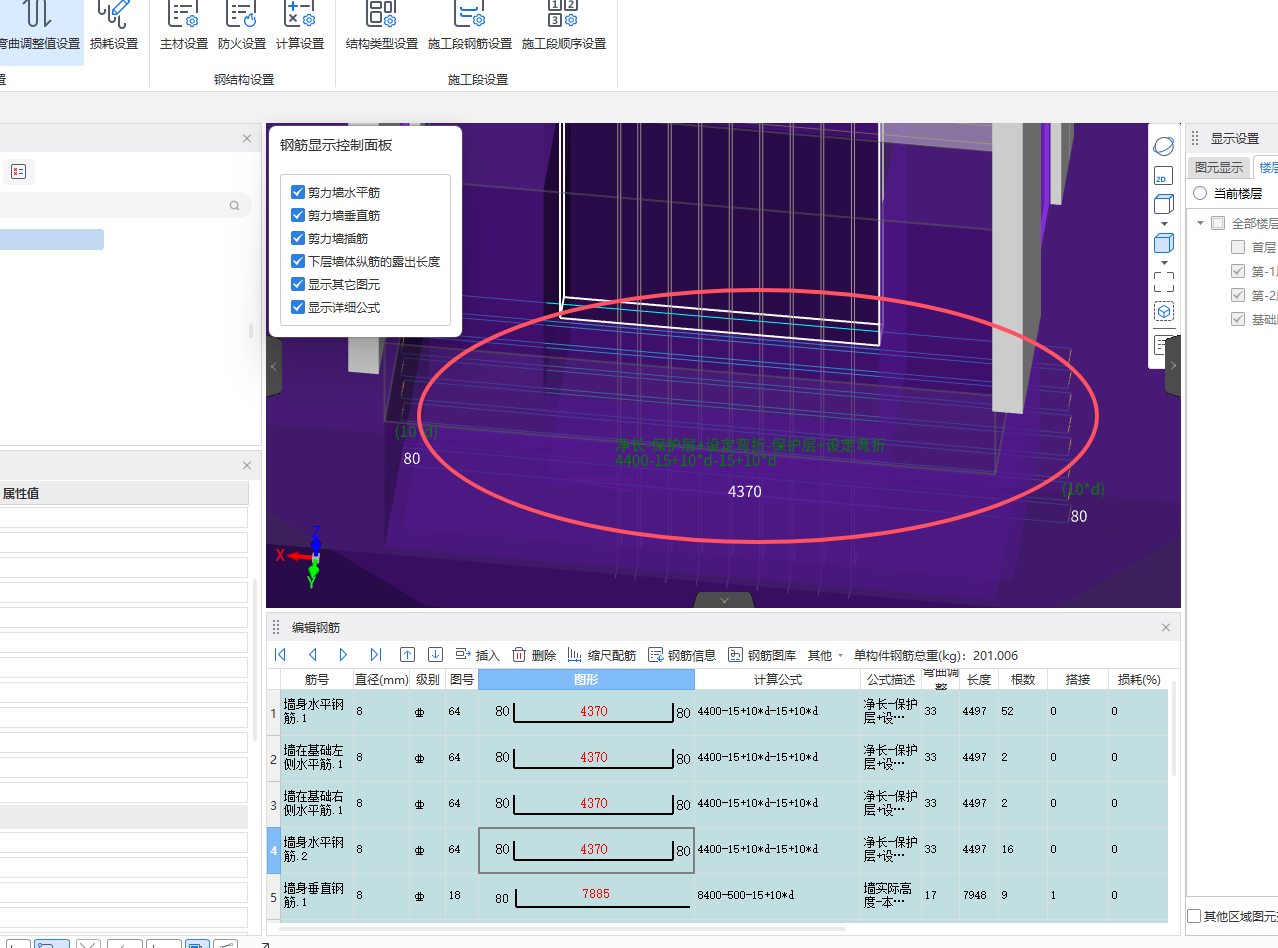Click 筋号 column header
1278x948 pixels.
coord(317,680)
